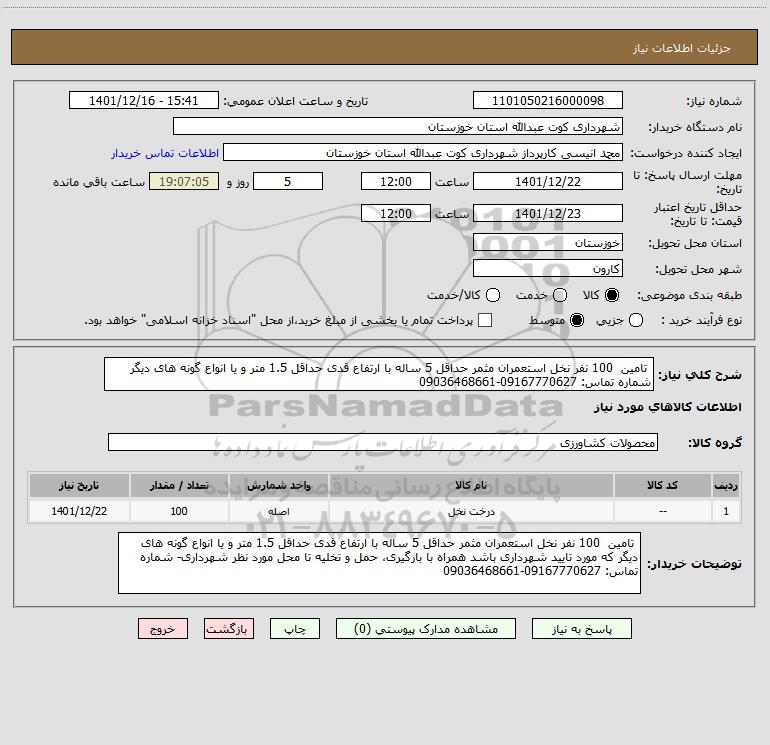Select the خدمت radio button
The height and width of the screenshot is (745, 770).
(560, 295)
